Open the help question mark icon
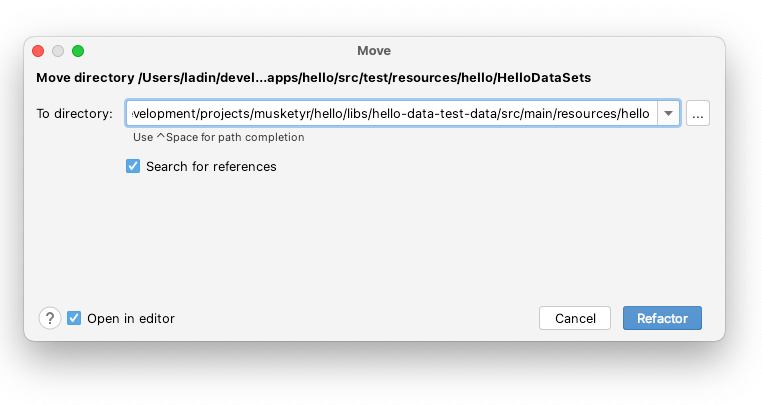This screenshot has height=405, width=762. click(50, 318)
